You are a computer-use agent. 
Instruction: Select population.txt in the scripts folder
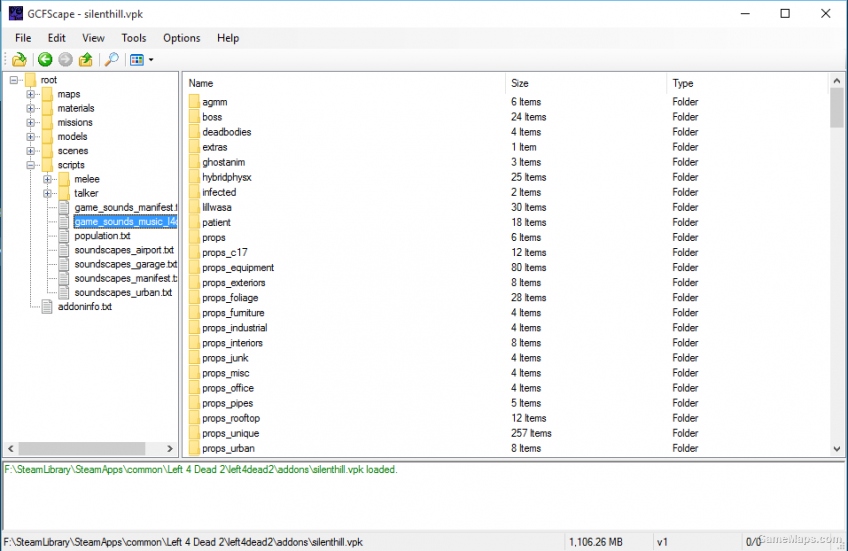coord(102,236)
